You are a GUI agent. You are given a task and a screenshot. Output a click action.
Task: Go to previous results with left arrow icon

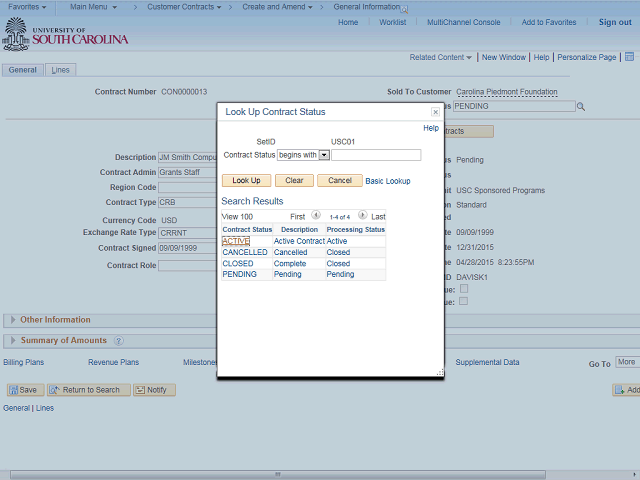click(316, 215)
